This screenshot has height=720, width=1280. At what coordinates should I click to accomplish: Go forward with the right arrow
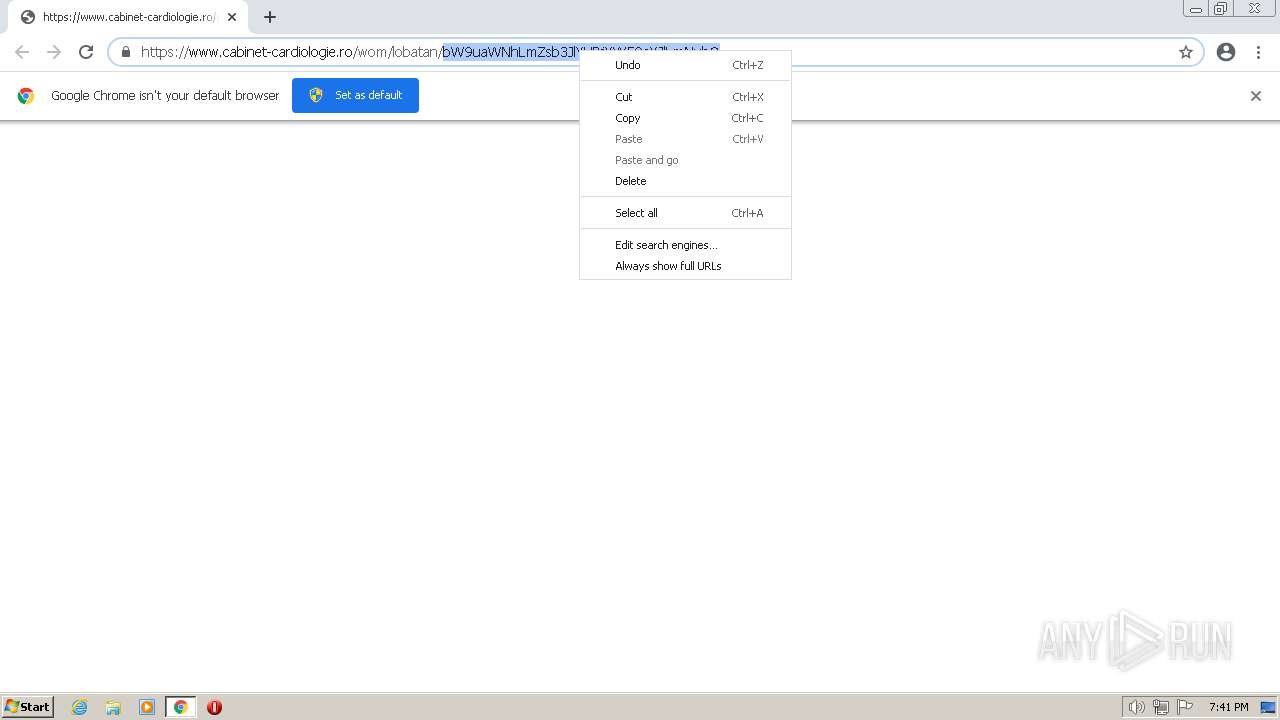(x=54, y=52)
